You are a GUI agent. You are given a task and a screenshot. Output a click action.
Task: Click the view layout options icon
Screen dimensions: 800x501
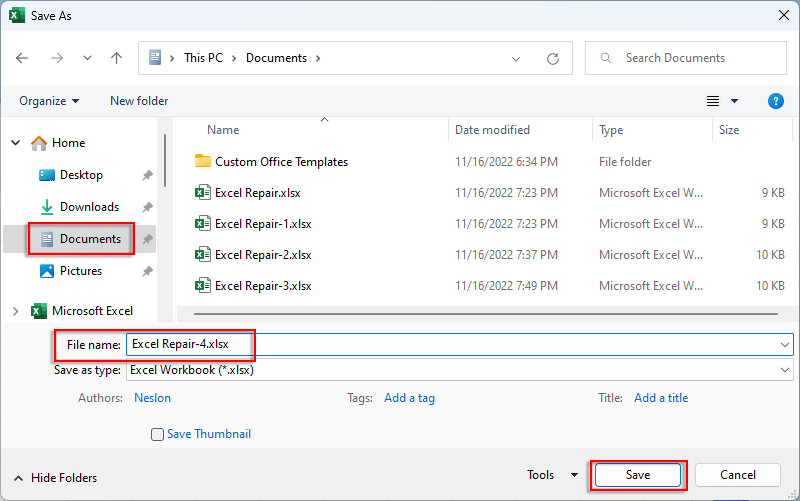pos(713,101)
